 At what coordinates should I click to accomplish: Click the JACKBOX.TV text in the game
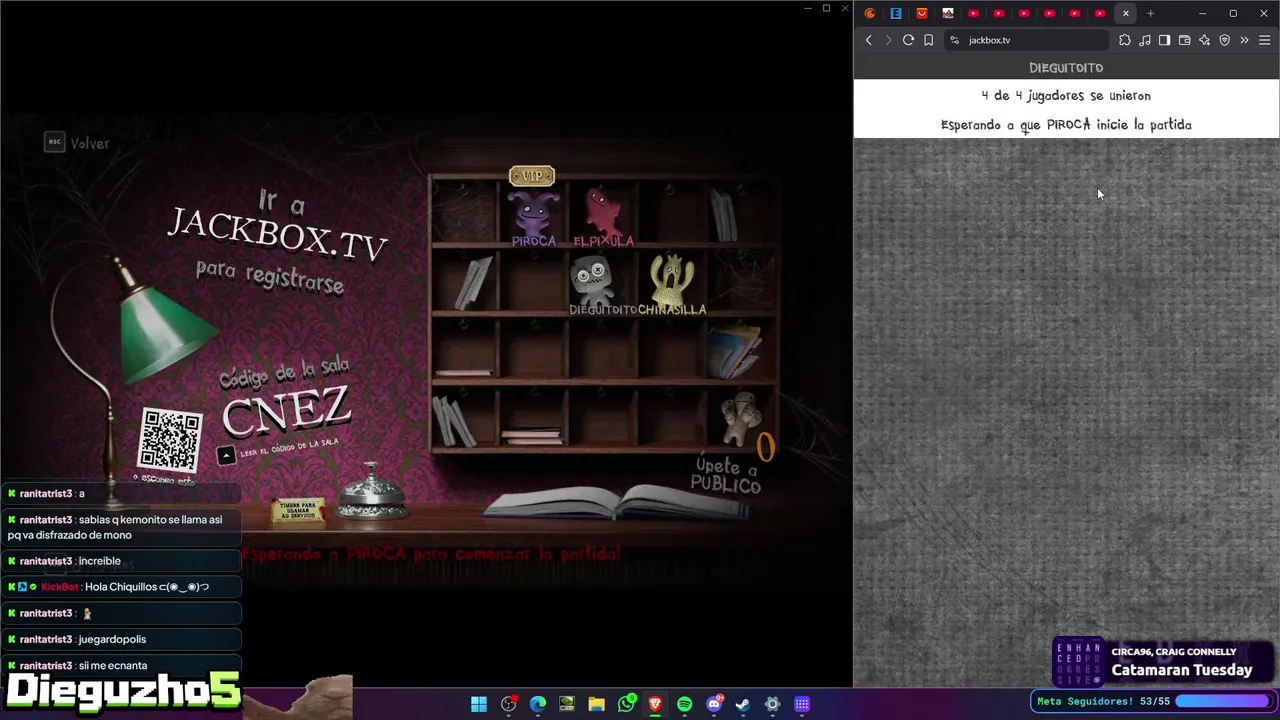pyautogui.click(x=276, y=236)
